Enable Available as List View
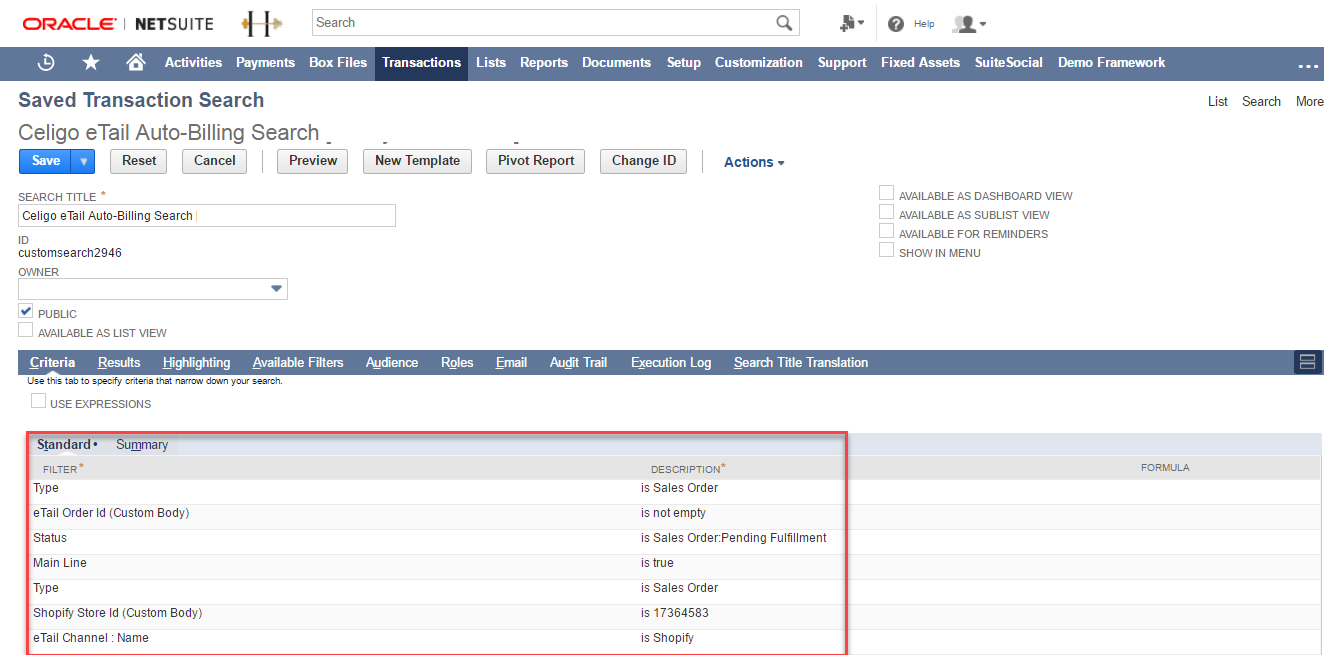The image size is (1324, 655). point(26,330)
